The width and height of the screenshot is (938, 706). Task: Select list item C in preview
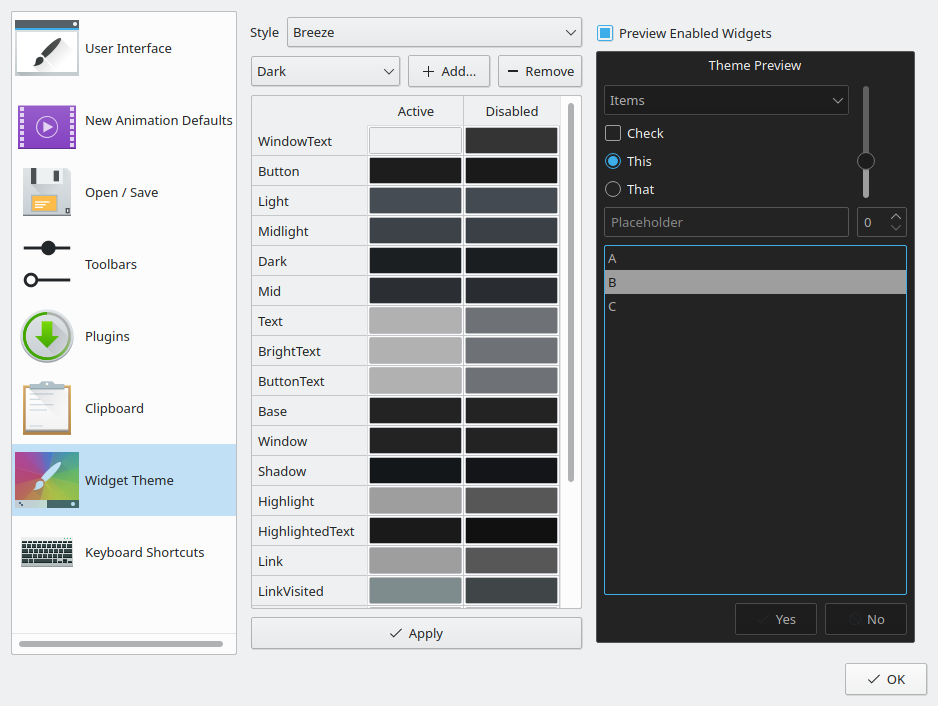coord(755,306)
